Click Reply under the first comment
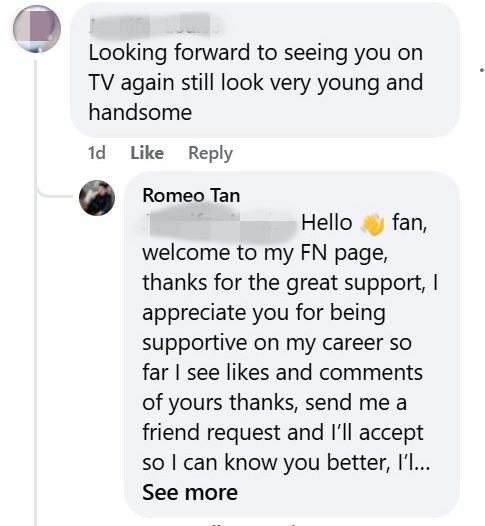 (x=210, y=154)
